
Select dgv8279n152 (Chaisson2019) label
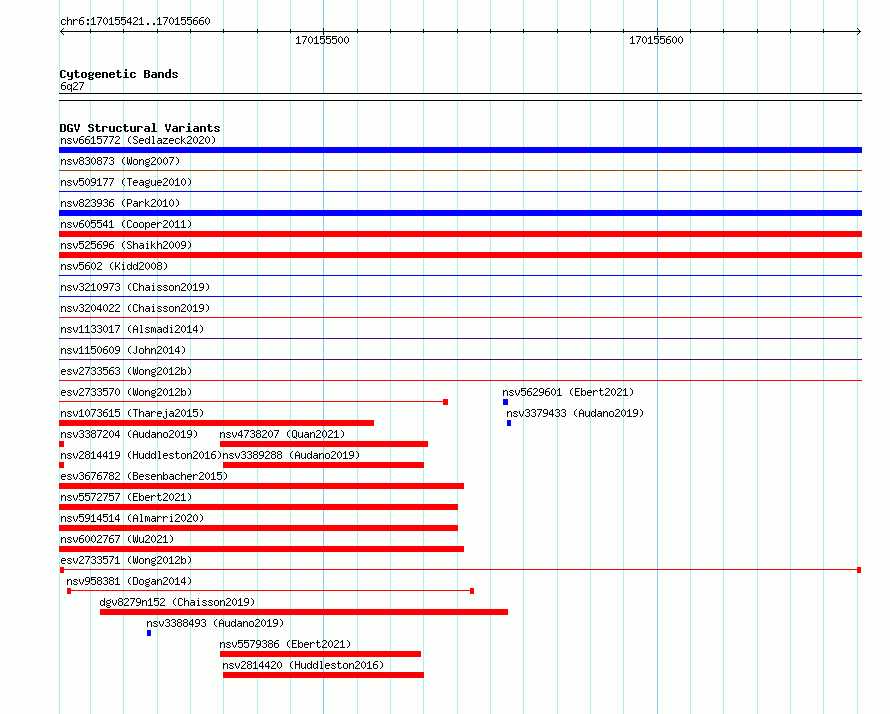pos(177,602)
